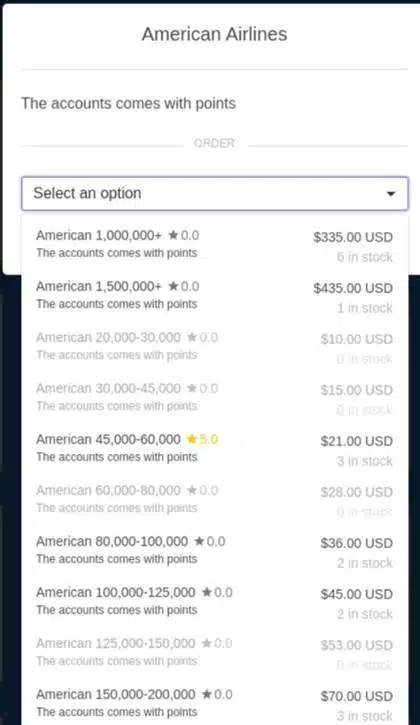Select American 80,000-100,000 option
420x725 pixels.
(x=215, y=551)
